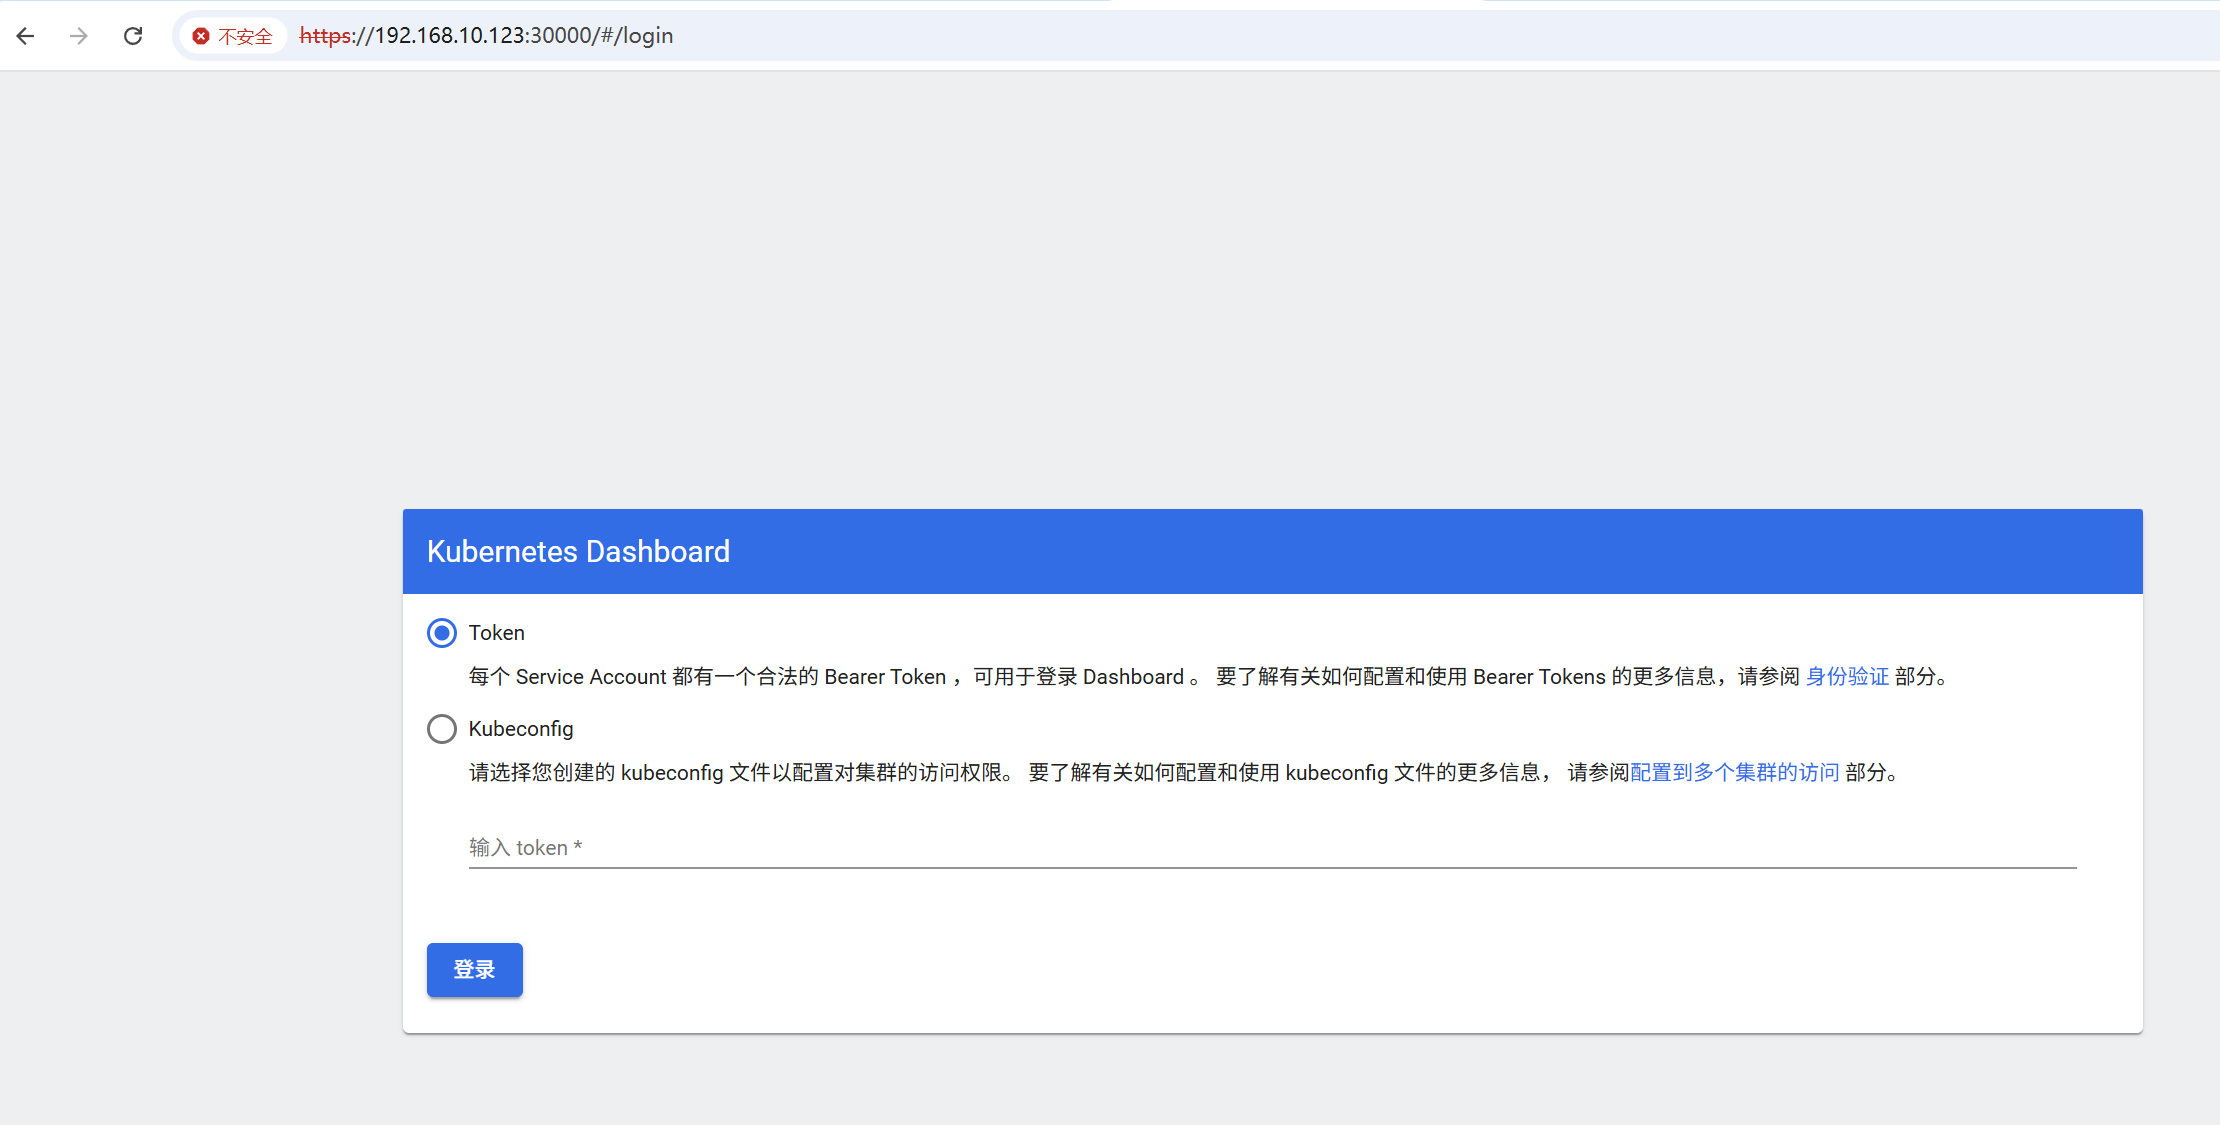Reload the login page
Image resolution: width=2220 pixels, height=1125 pixels.
pos(133,36)
